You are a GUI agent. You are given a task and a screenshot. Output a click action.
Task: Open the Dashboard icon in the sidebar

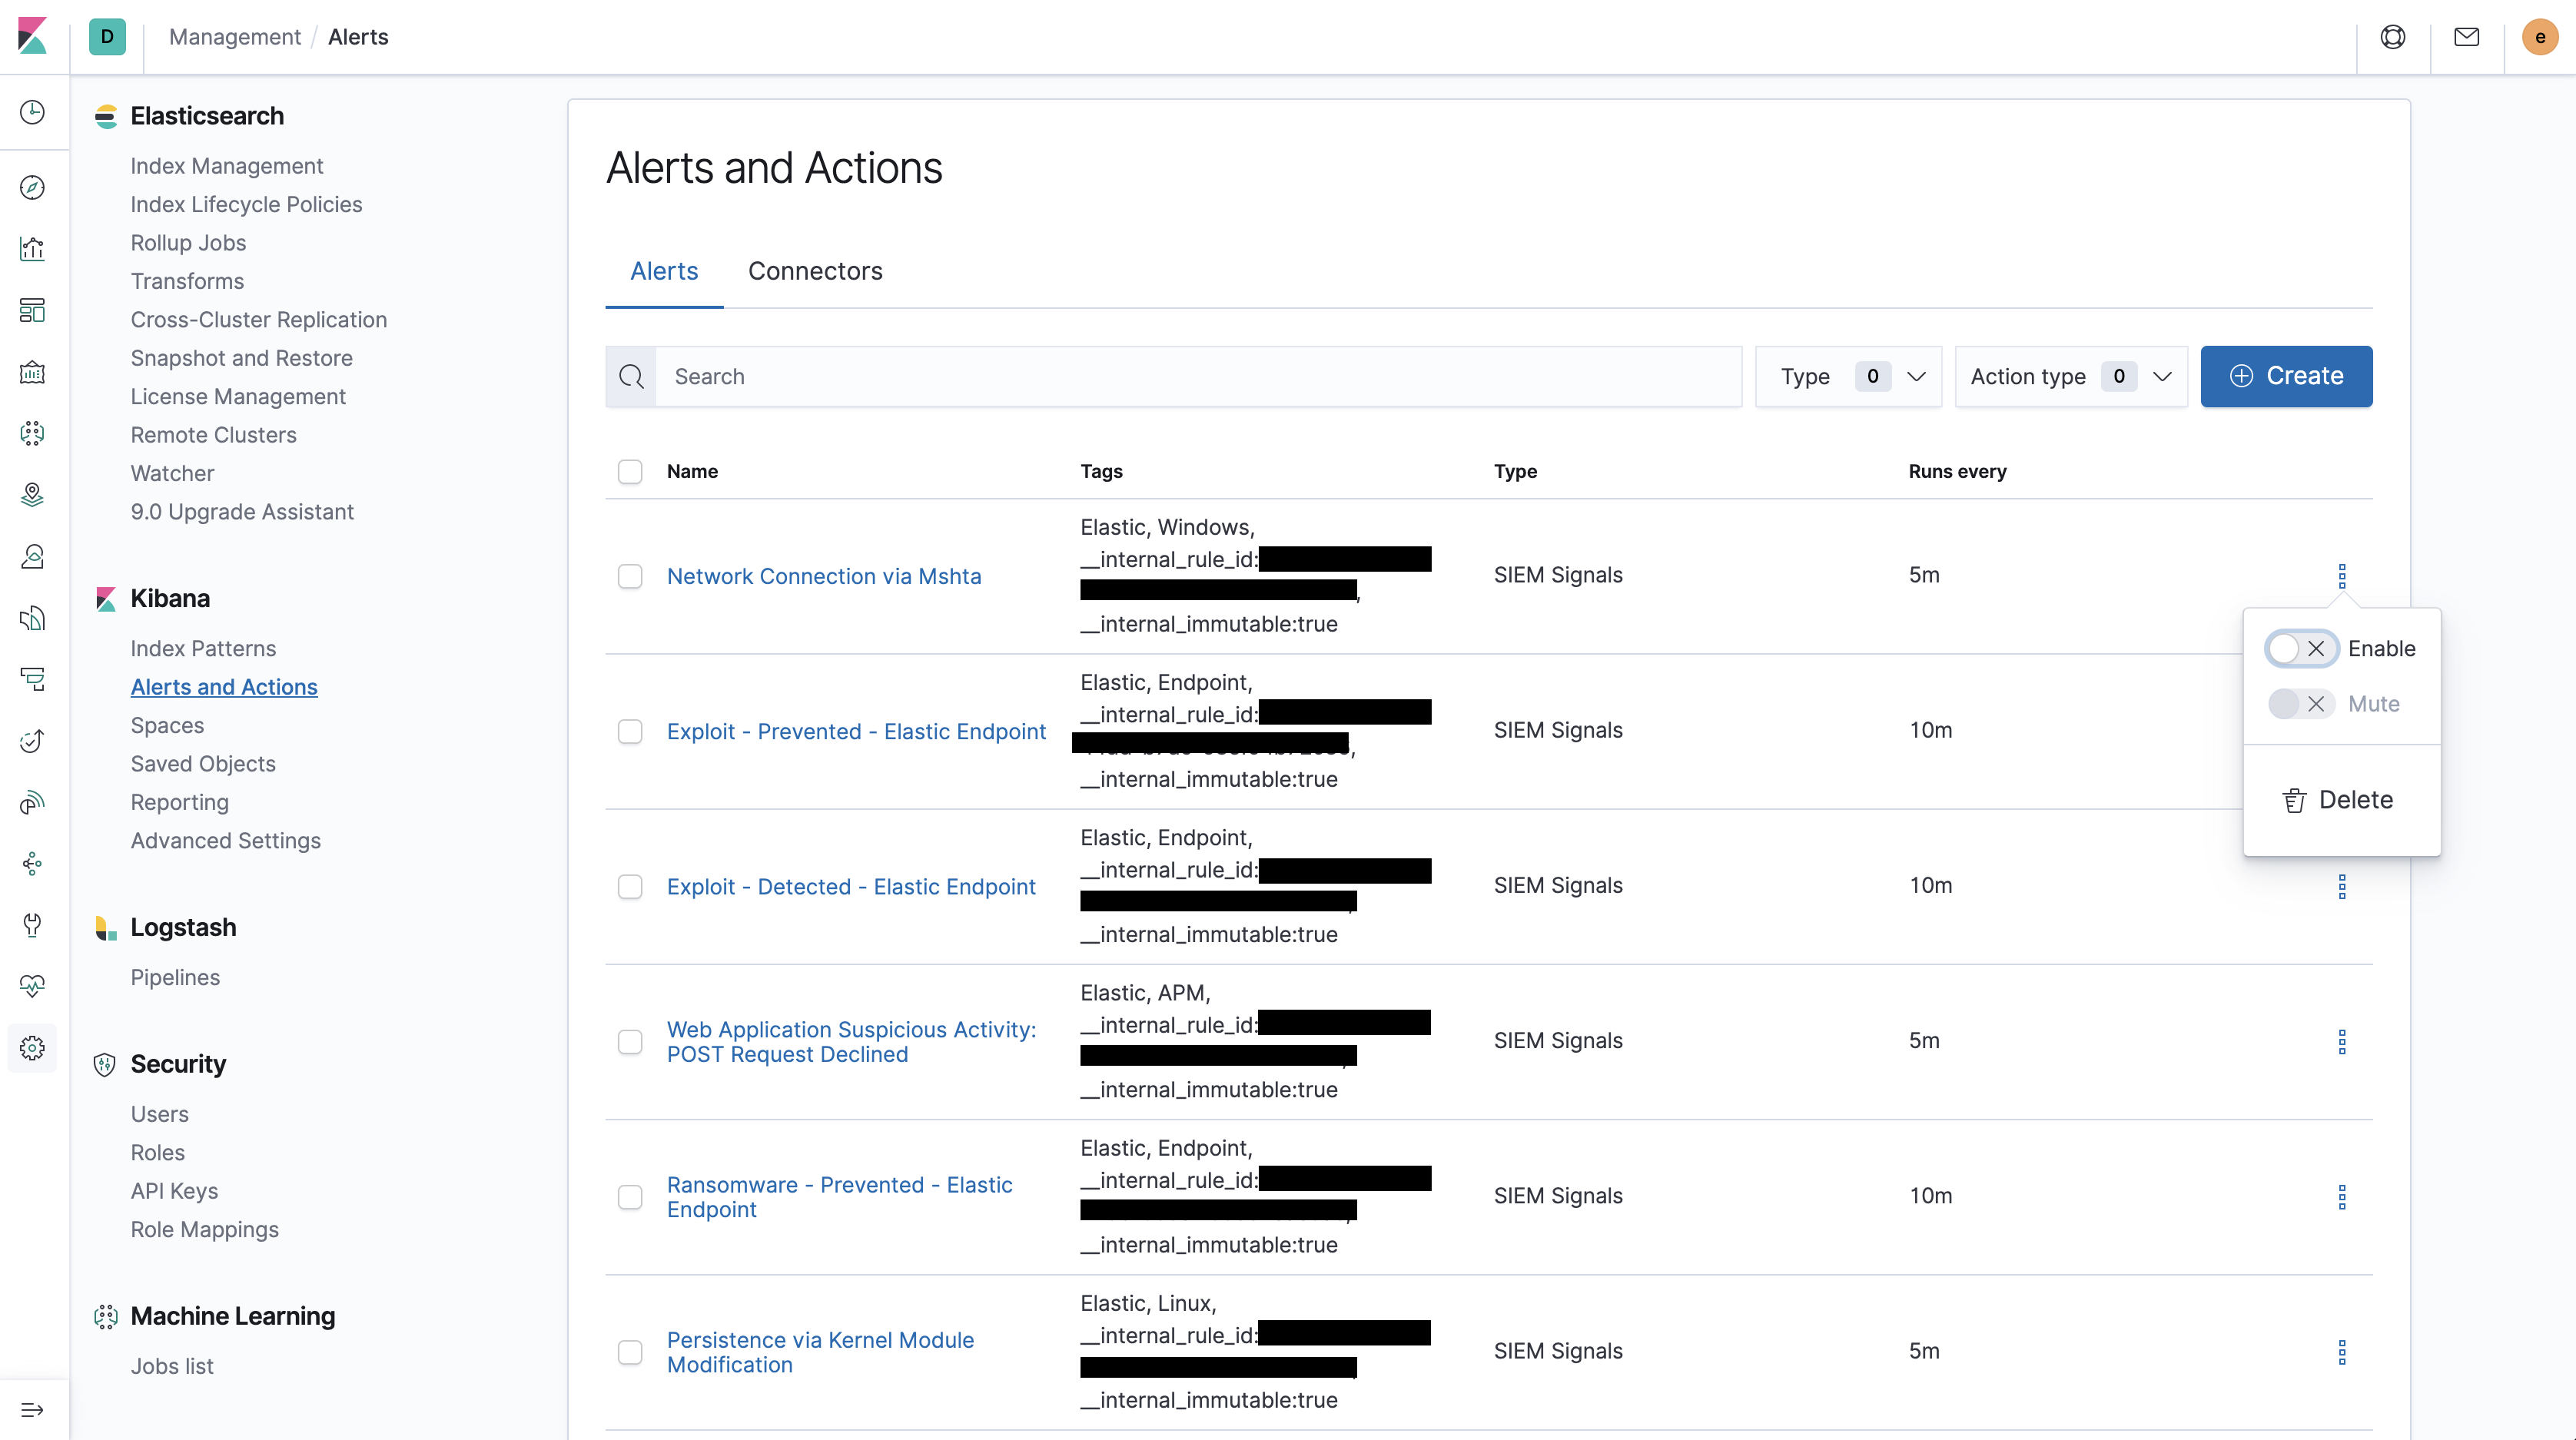[33, 311]
